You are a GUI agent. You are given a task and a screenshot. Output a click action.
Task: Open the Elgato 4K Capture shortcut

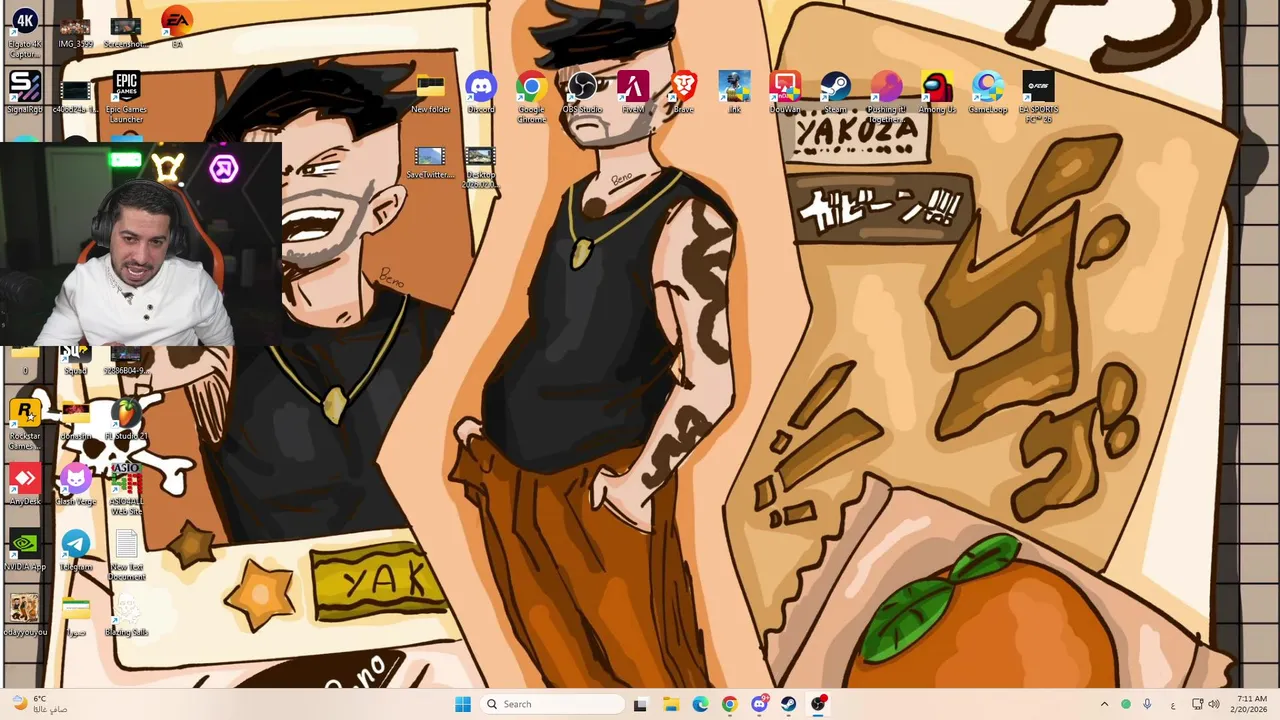[x=25, y=30]
